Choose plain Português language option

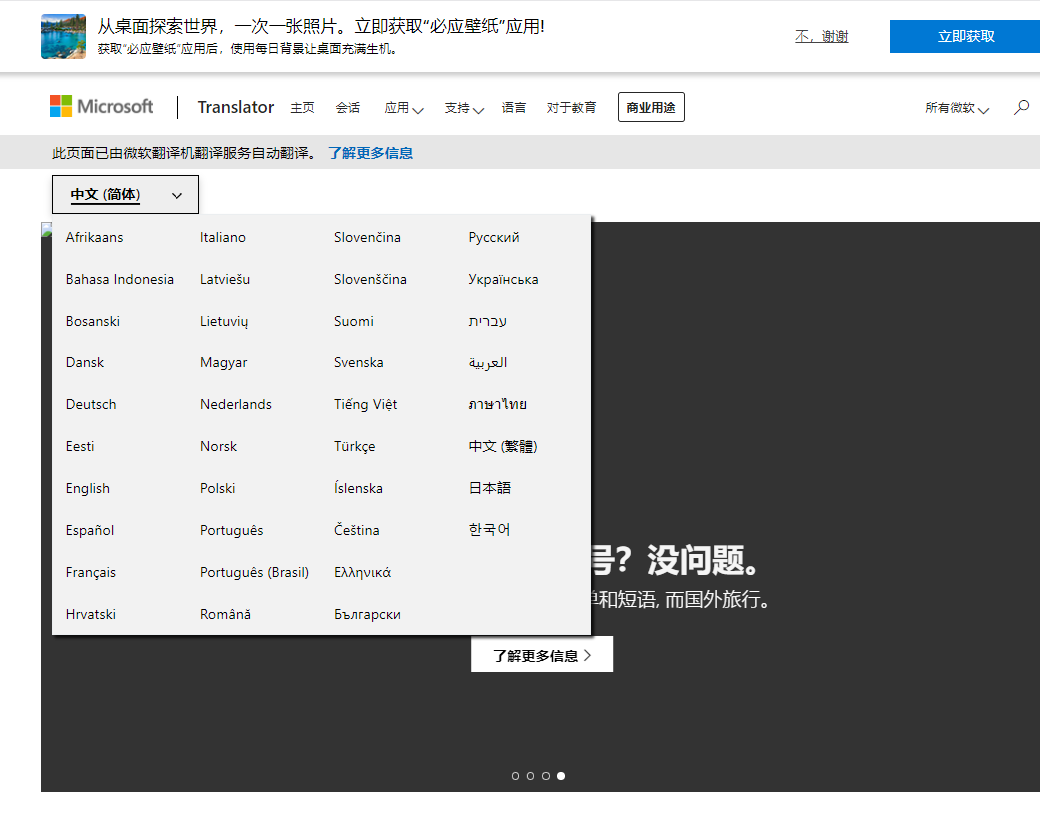[x=231, y=531]
